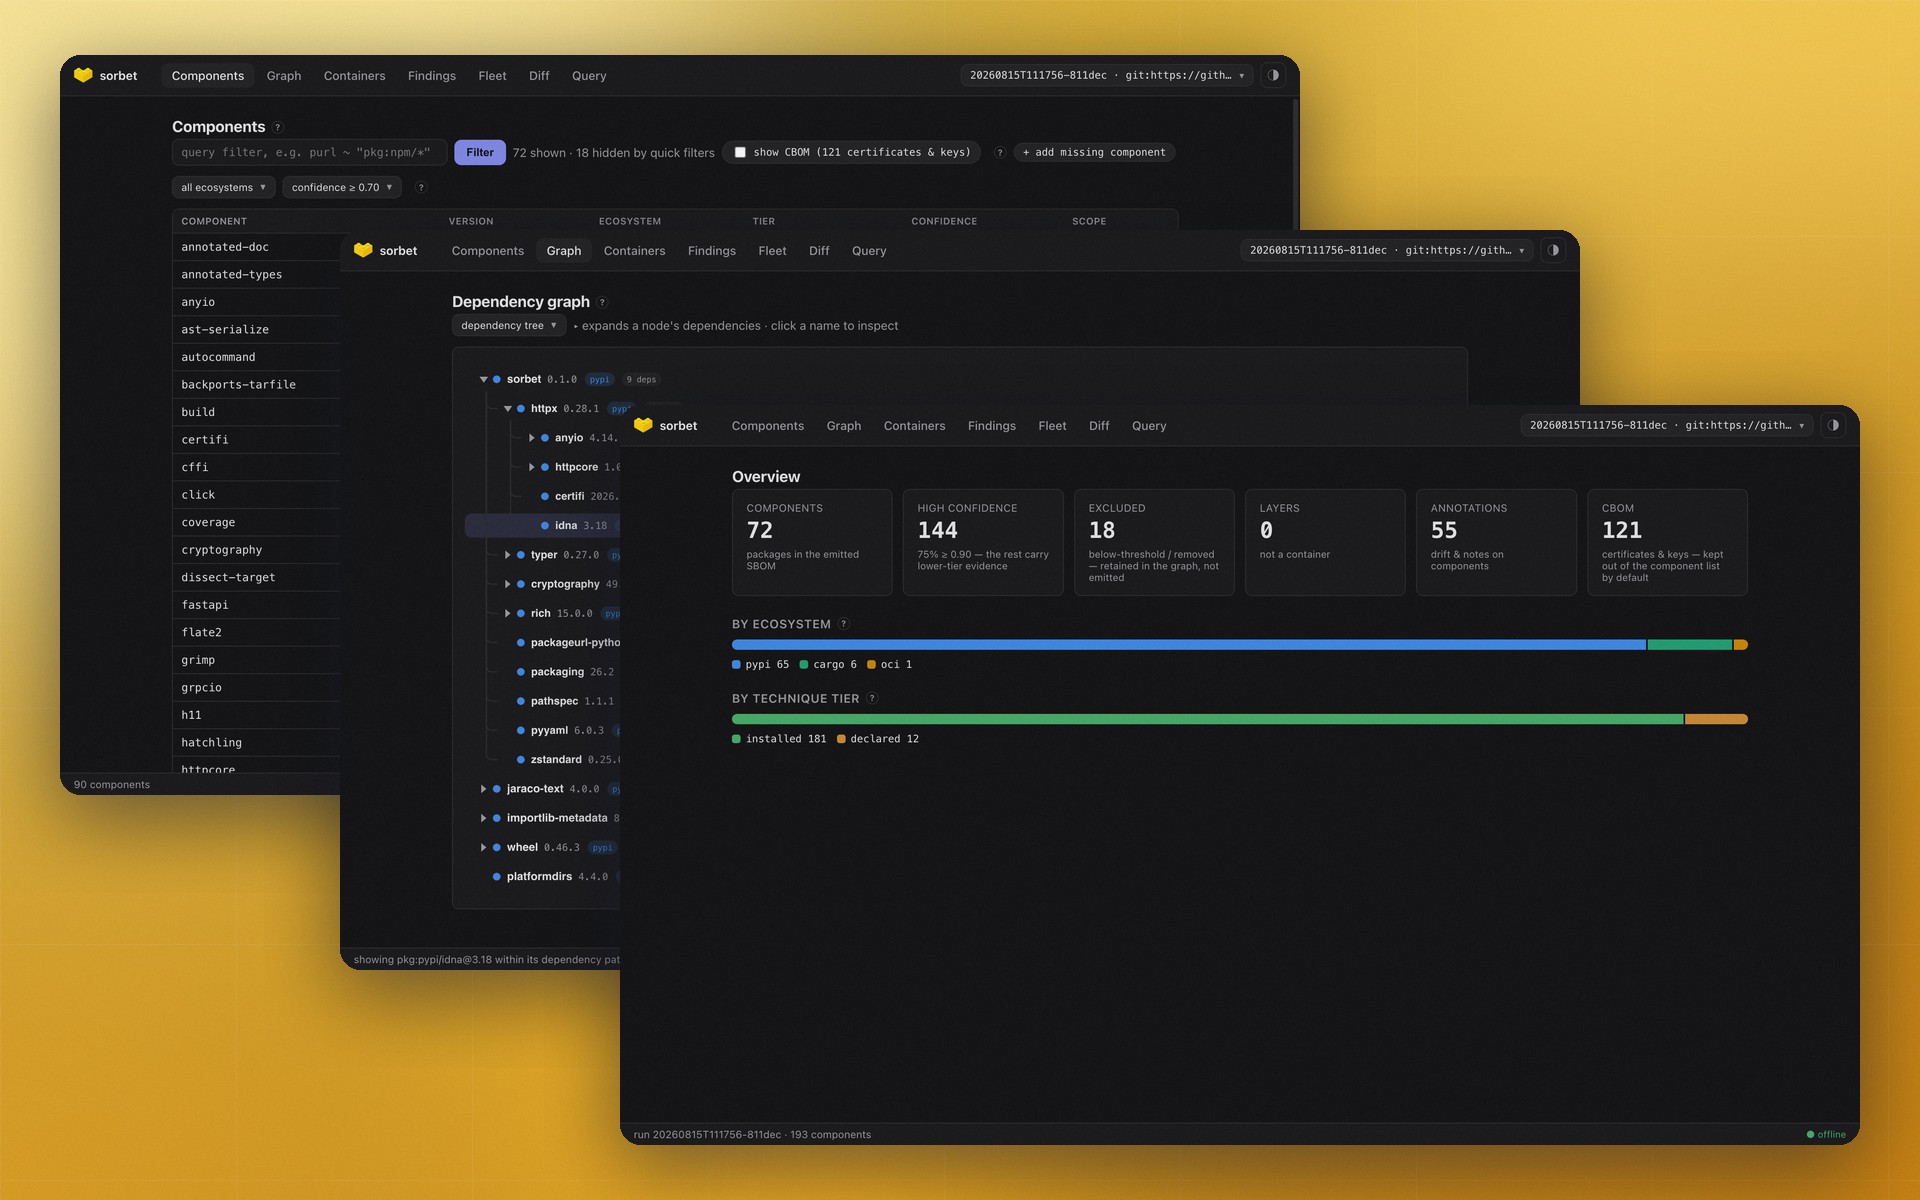Expand the typer 0.27.0 node
The width and height of the screenshot is (1920, 1200).
click(x=507, y=555)
